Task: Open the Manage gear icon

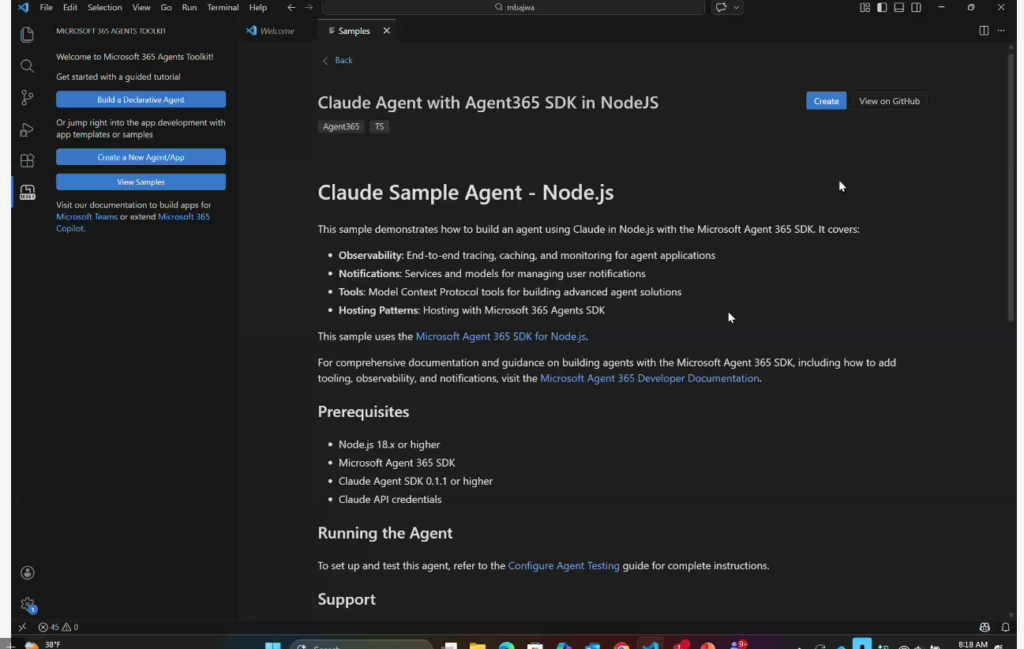Action: click(27, 604)
